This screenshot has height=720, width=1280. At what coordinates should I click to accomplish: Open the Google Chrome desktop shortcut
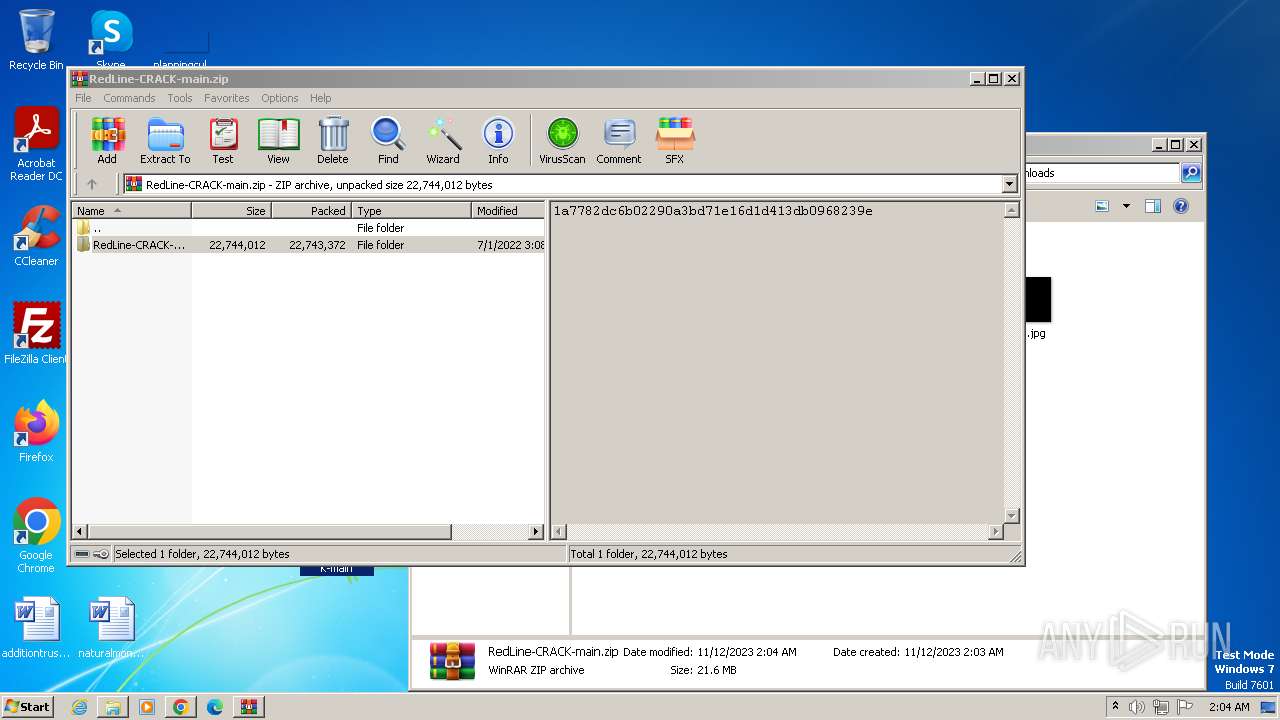point(36,536)
